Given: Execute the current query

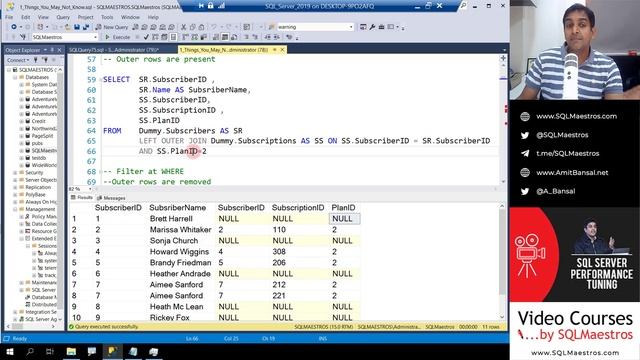Looking at the screenshot, I should pyautogui.click(x=118, y=37).
